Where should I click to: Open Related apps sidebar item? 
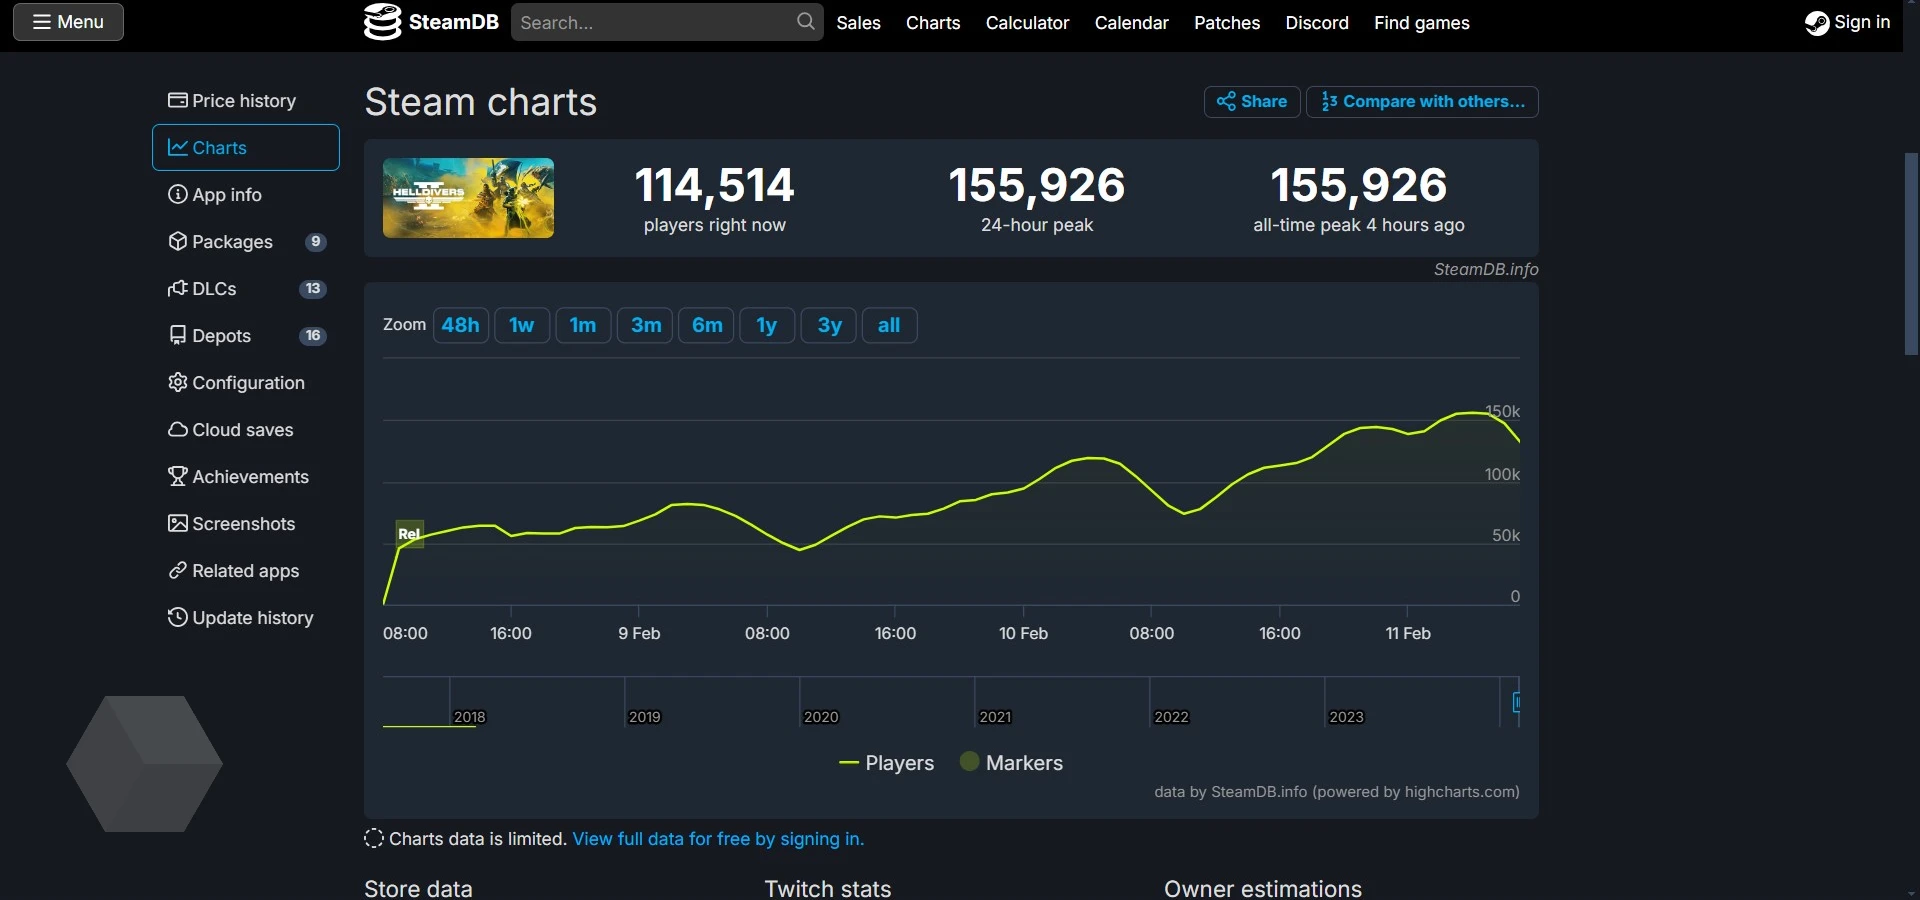(245, 571)
